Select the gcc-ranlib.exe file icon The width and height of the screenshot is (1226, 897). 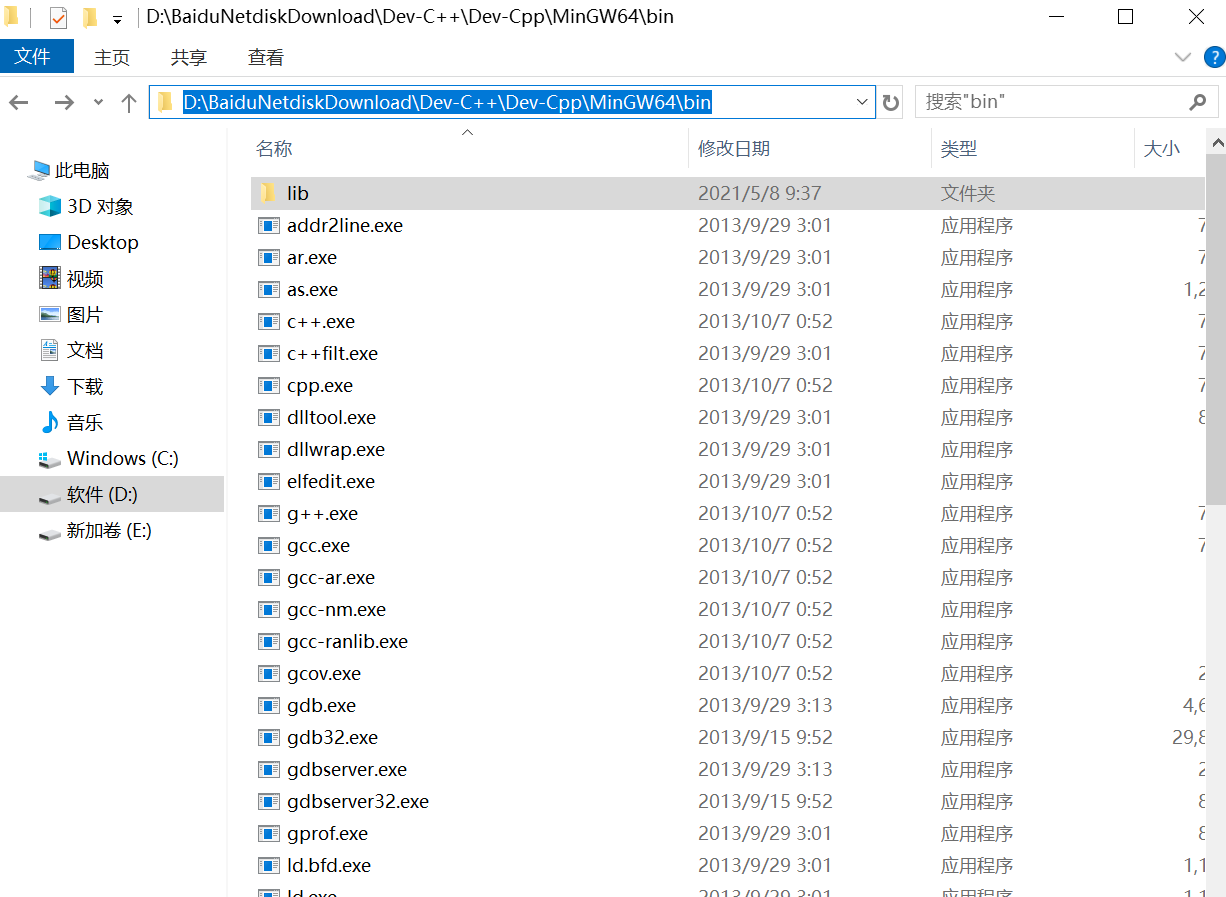[268, 642]
